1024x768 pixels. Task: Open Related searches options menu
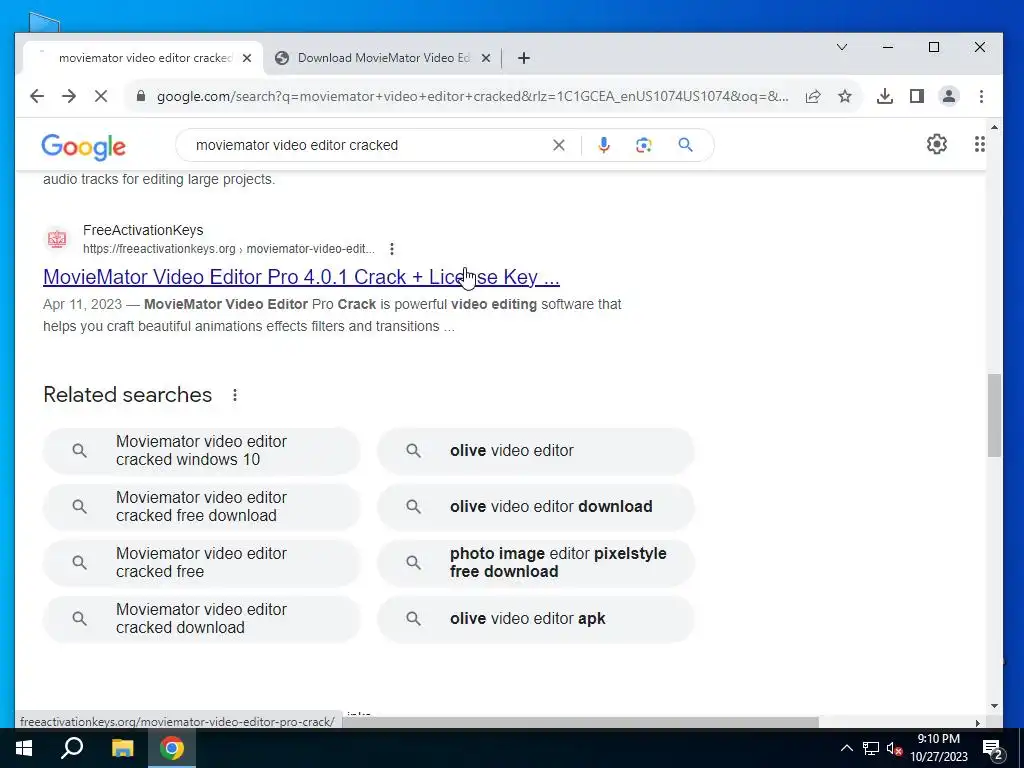click(x=235, y=395)
